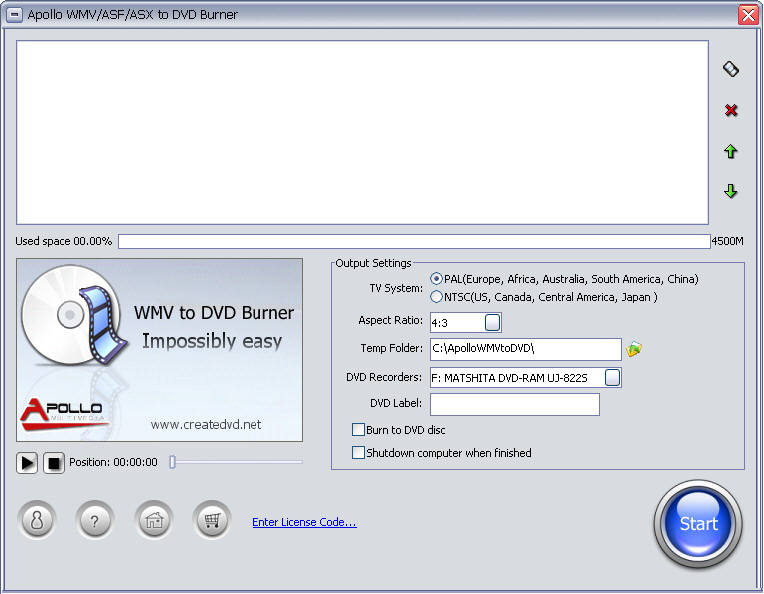This screenshot has width=764, height=594.
Task: Play the video preview
Action: pos(27,463)
